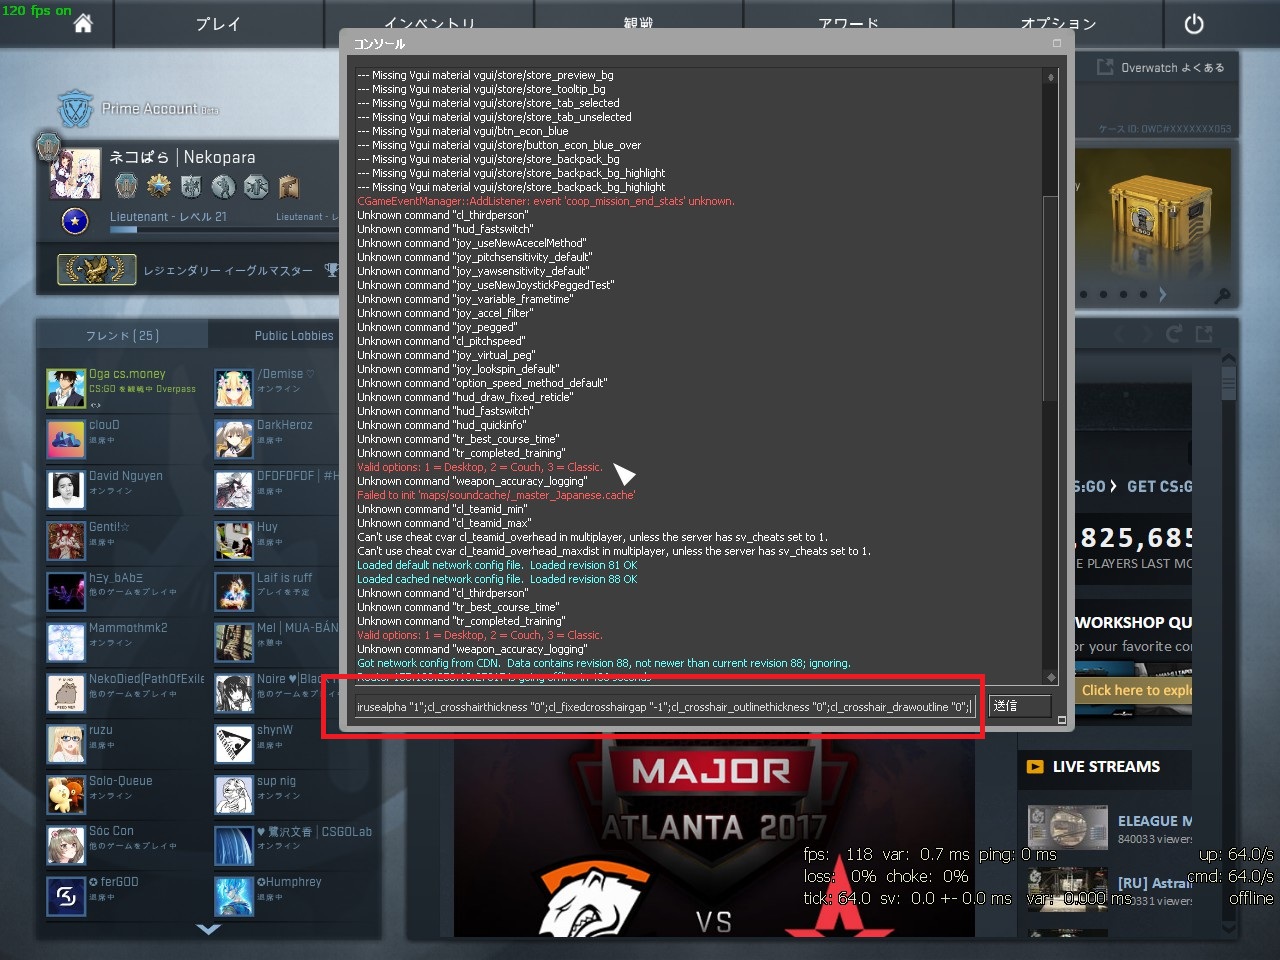The height and width of the screenshot is (960, 1280).
Task: Select friend /Demise
Action: pyautogui.click(x=276, y=388)
